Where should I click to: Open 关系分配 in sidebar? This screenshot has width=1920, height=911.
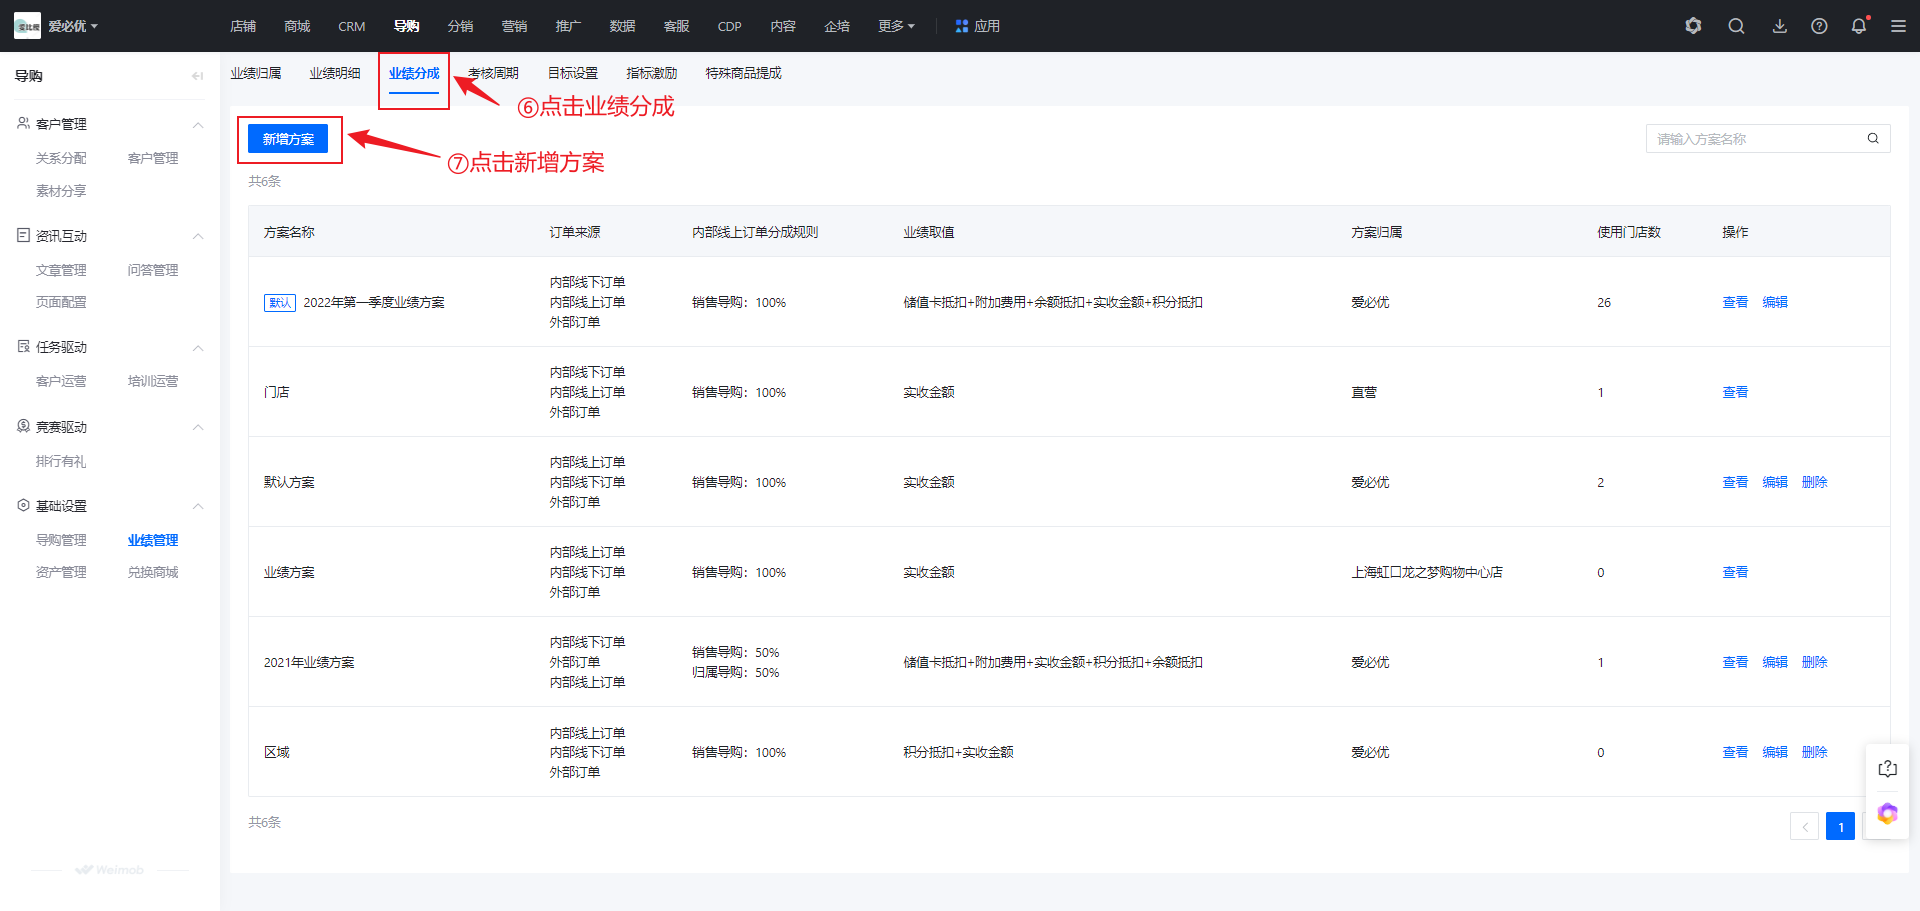tap(61, 158)
